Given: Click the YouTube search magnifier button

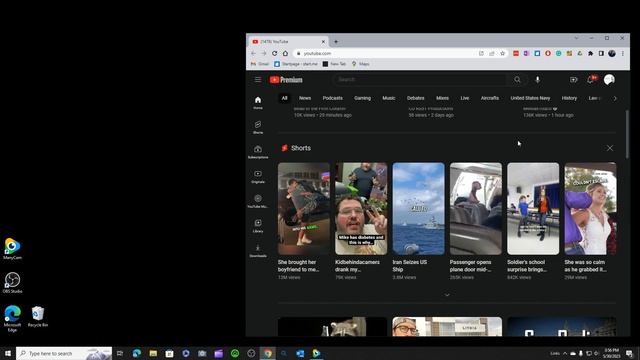Looking at the screenshot, I should (x=517, y=80).
